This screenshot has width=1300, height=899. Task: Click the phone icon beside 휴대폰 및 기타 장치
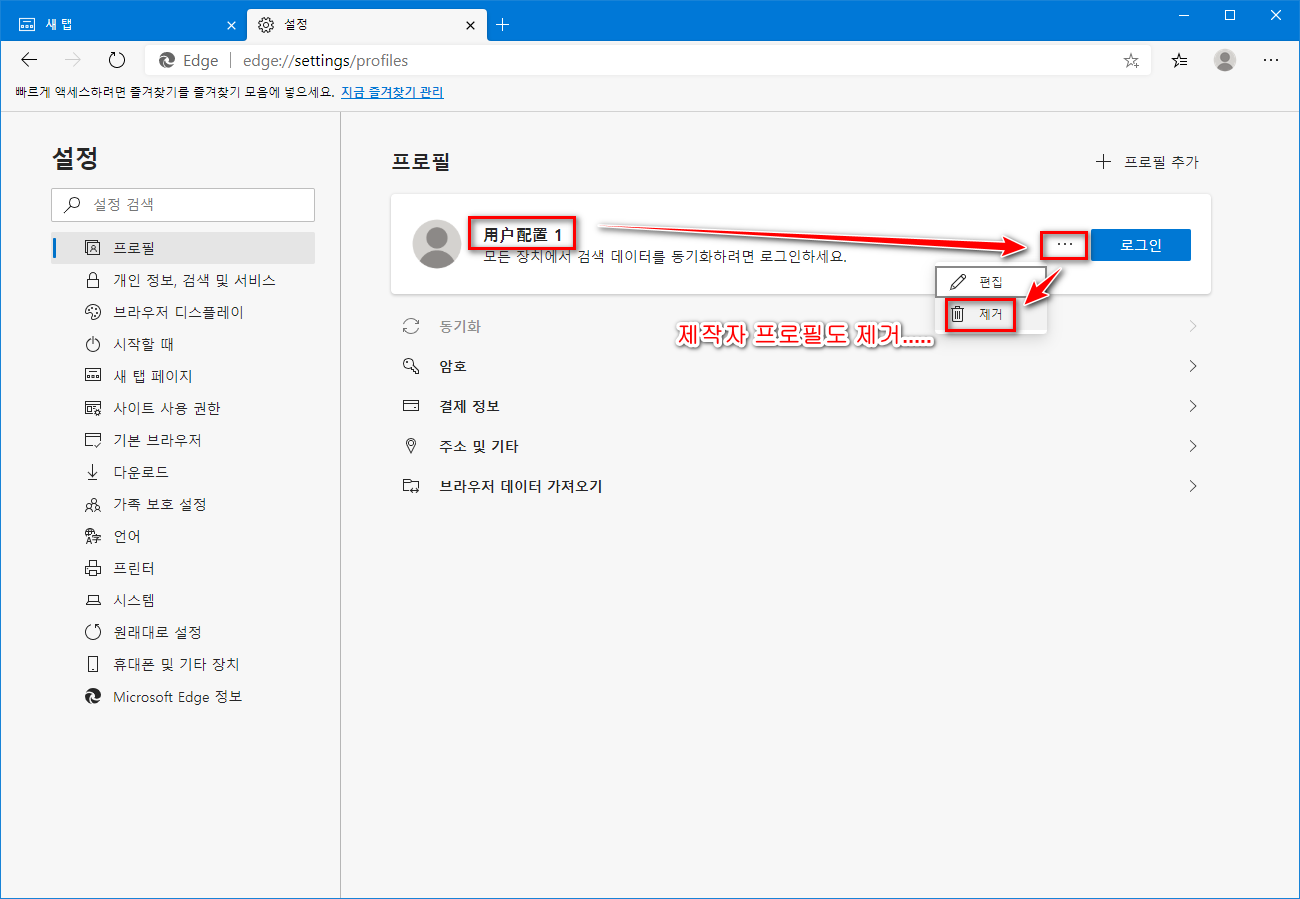click(93, 664)
